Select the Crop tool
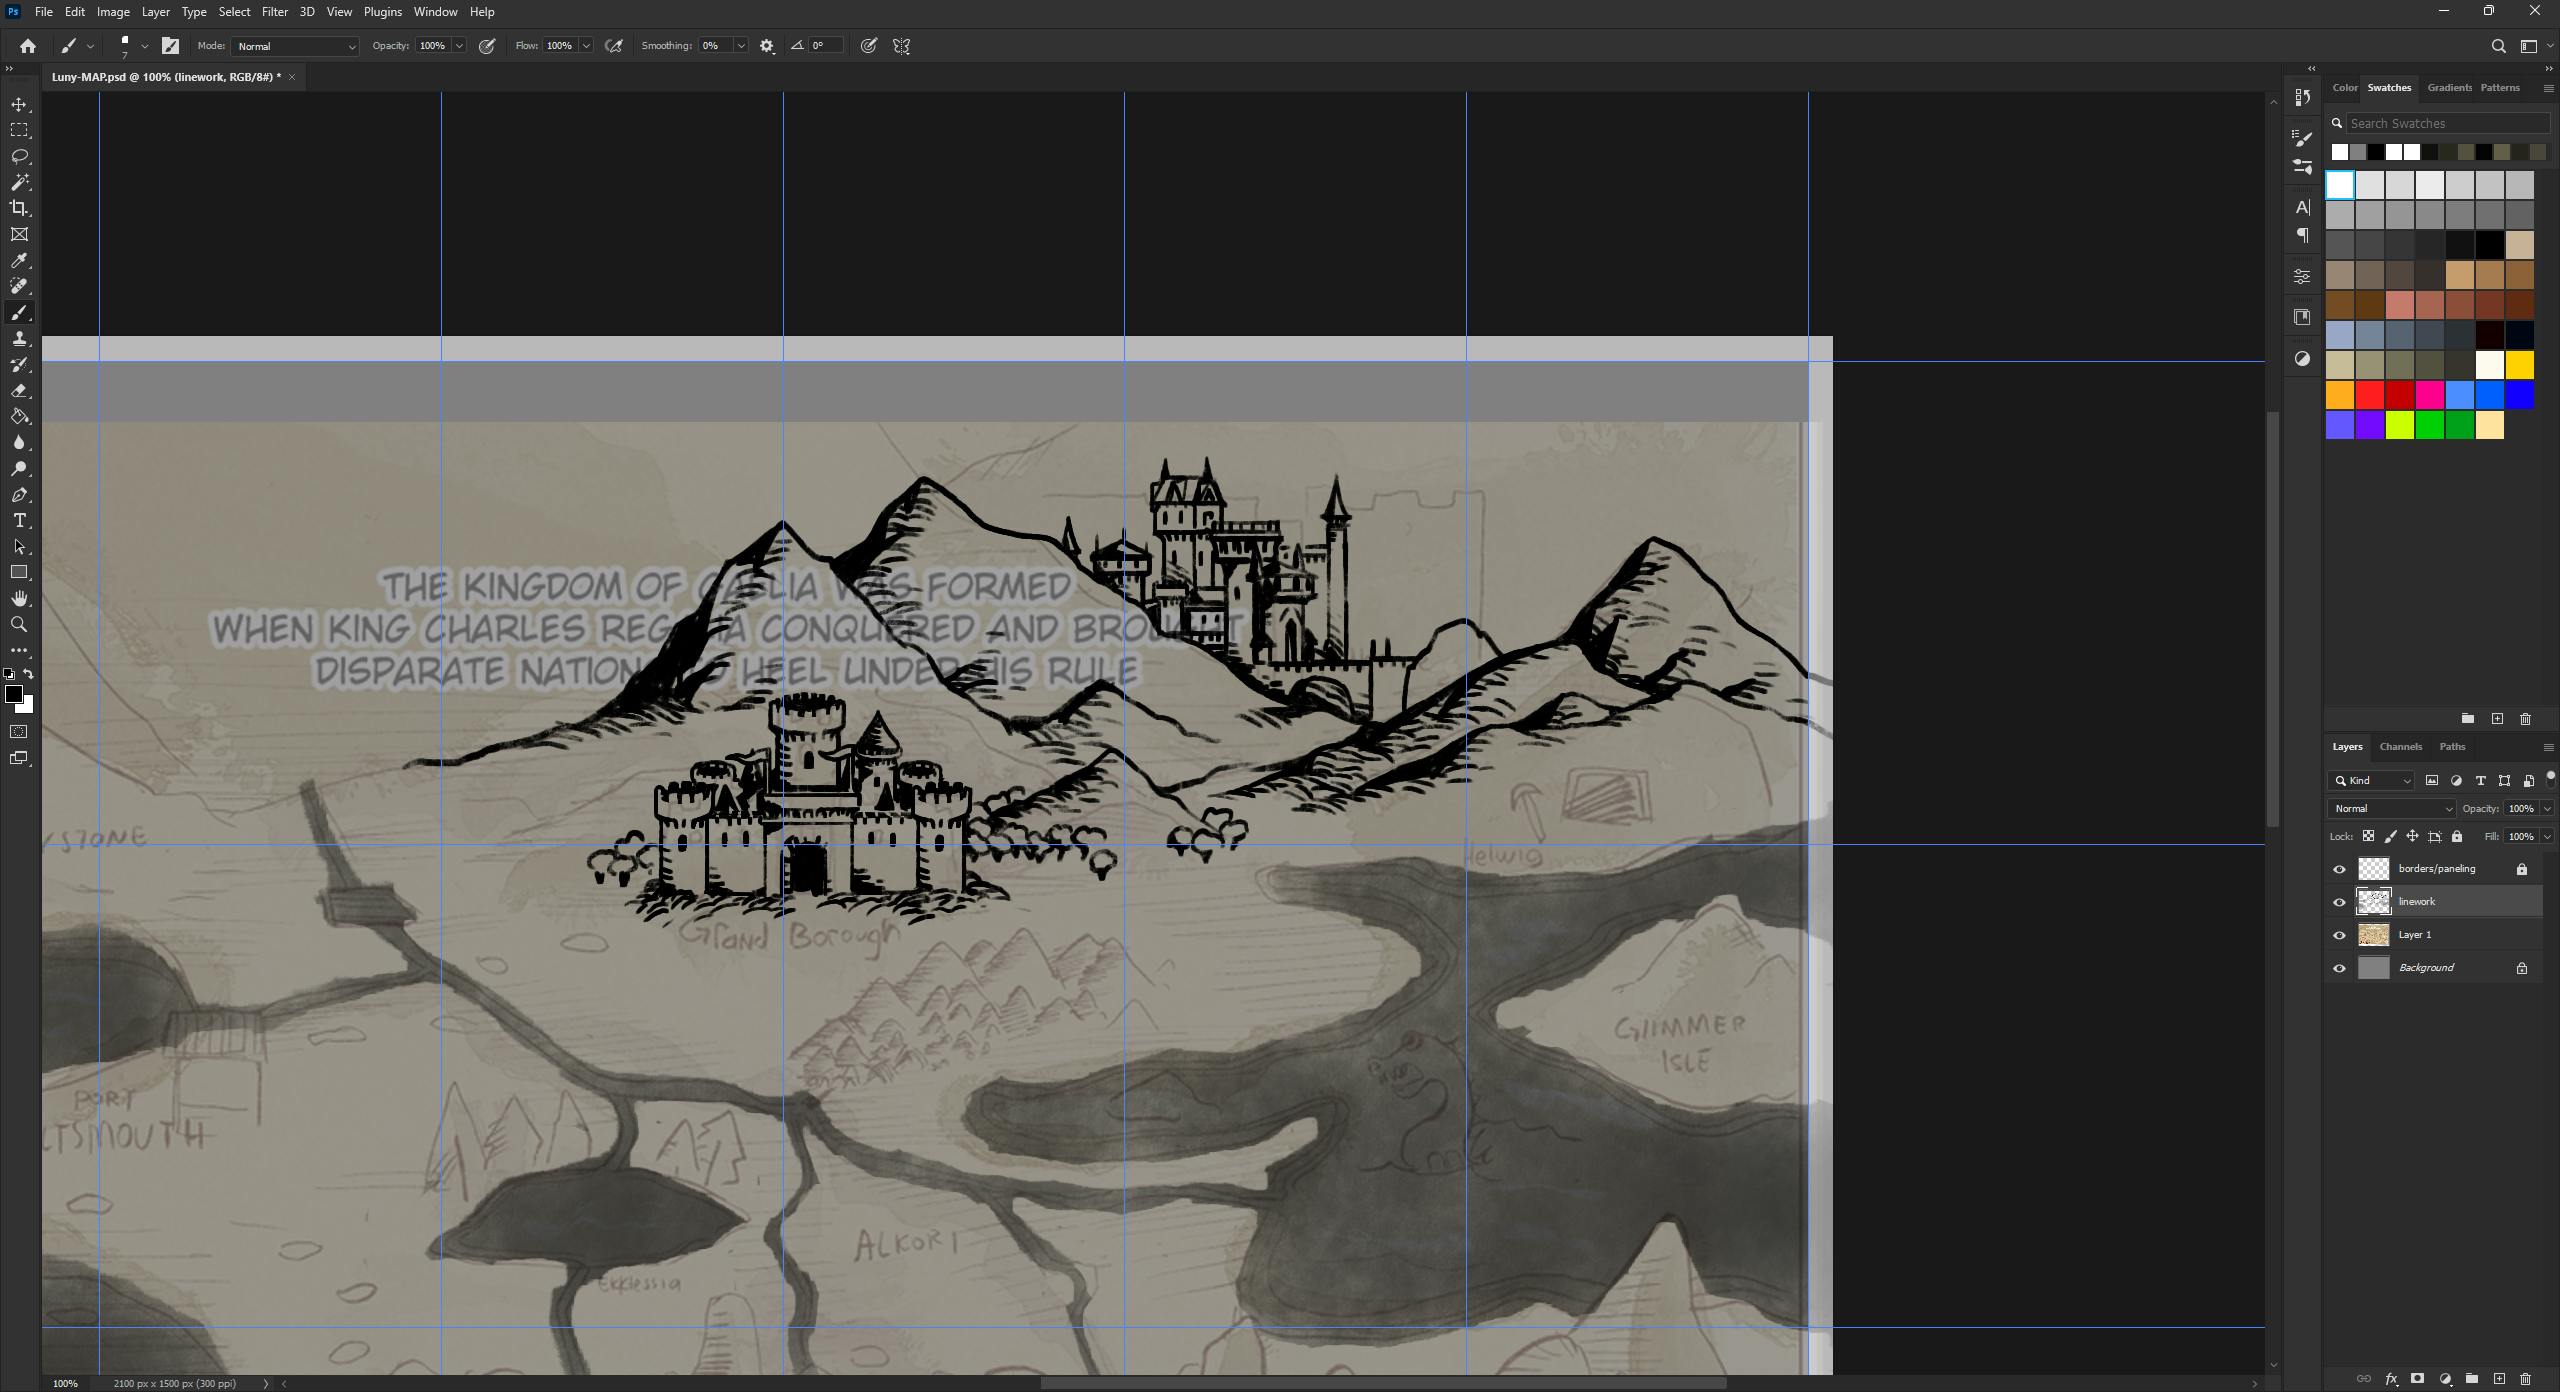 (x=19, y=208)
